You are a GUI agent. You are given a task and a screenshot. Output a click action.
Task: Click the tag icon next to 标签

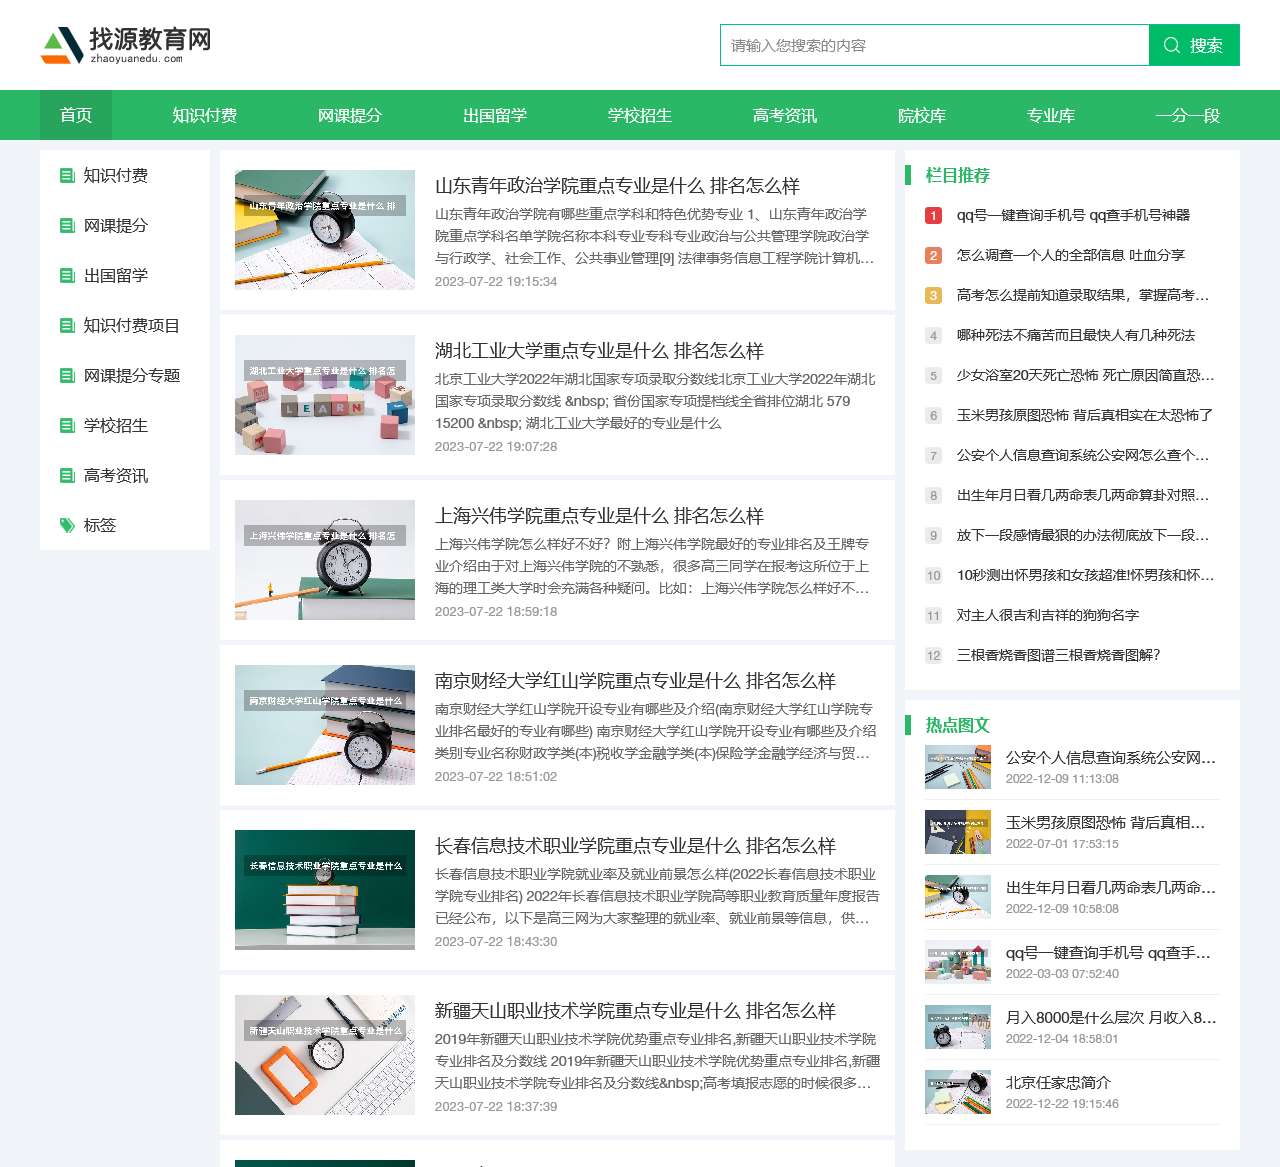click(x=66, y=524)
